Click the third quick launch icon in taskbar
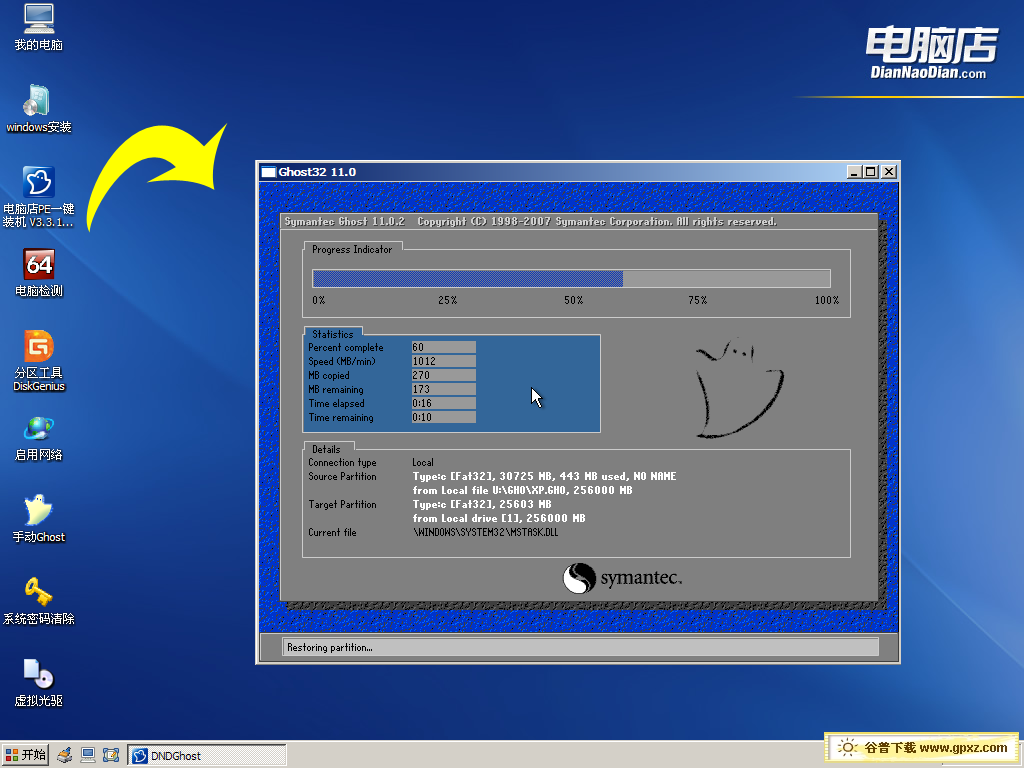Screen dimensions: 1024x768 111,756
